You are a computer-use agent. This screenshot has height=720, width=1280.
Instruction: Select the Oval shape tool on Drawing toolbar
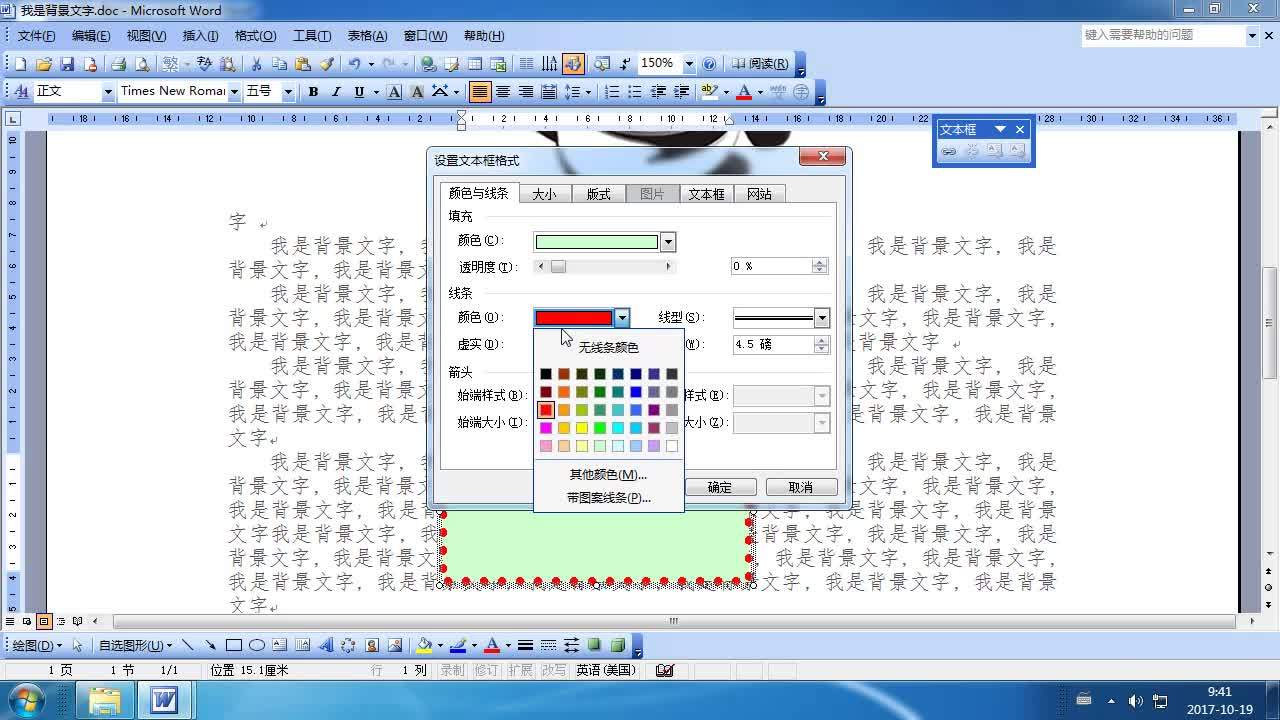coord(258,644)
